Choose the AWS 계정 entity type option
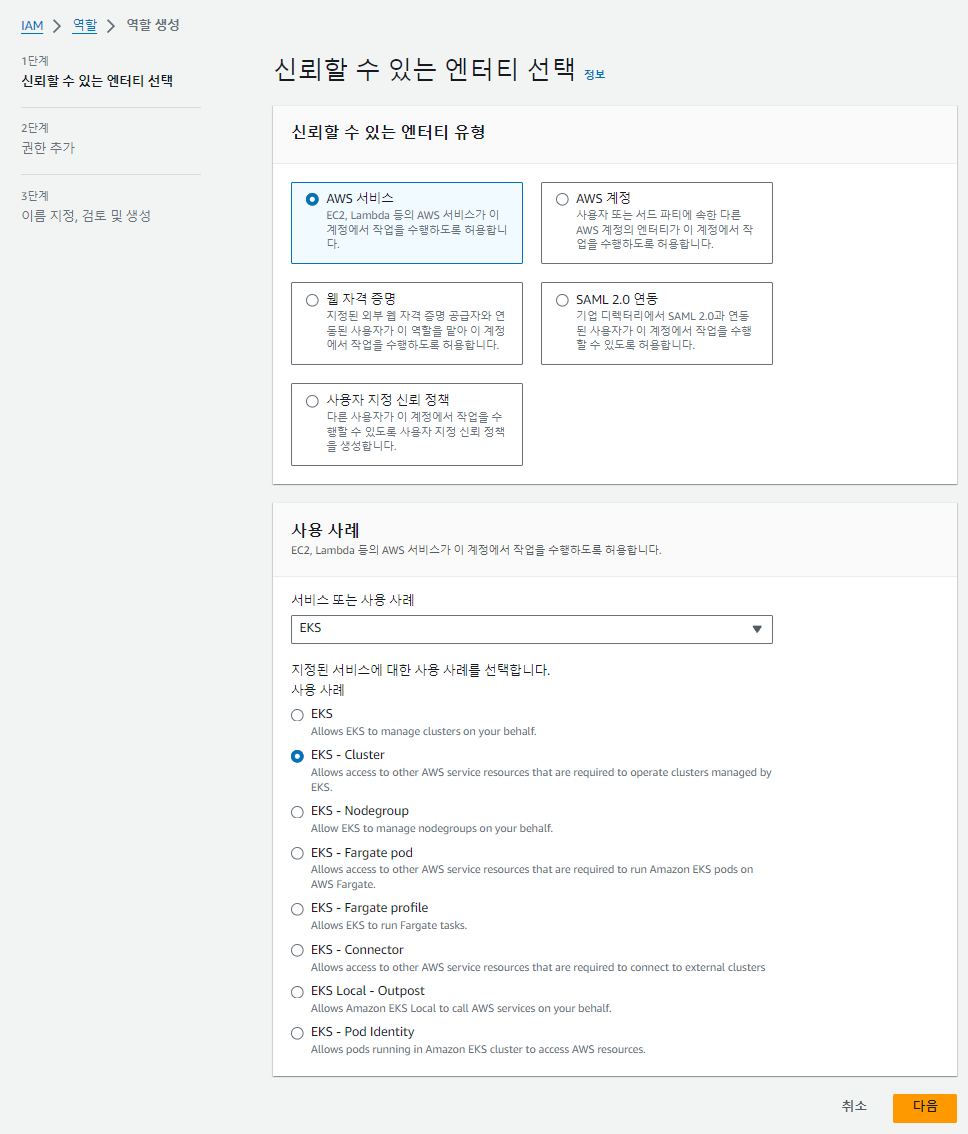Screen dimensions: 968x1134 click(562, 199)
